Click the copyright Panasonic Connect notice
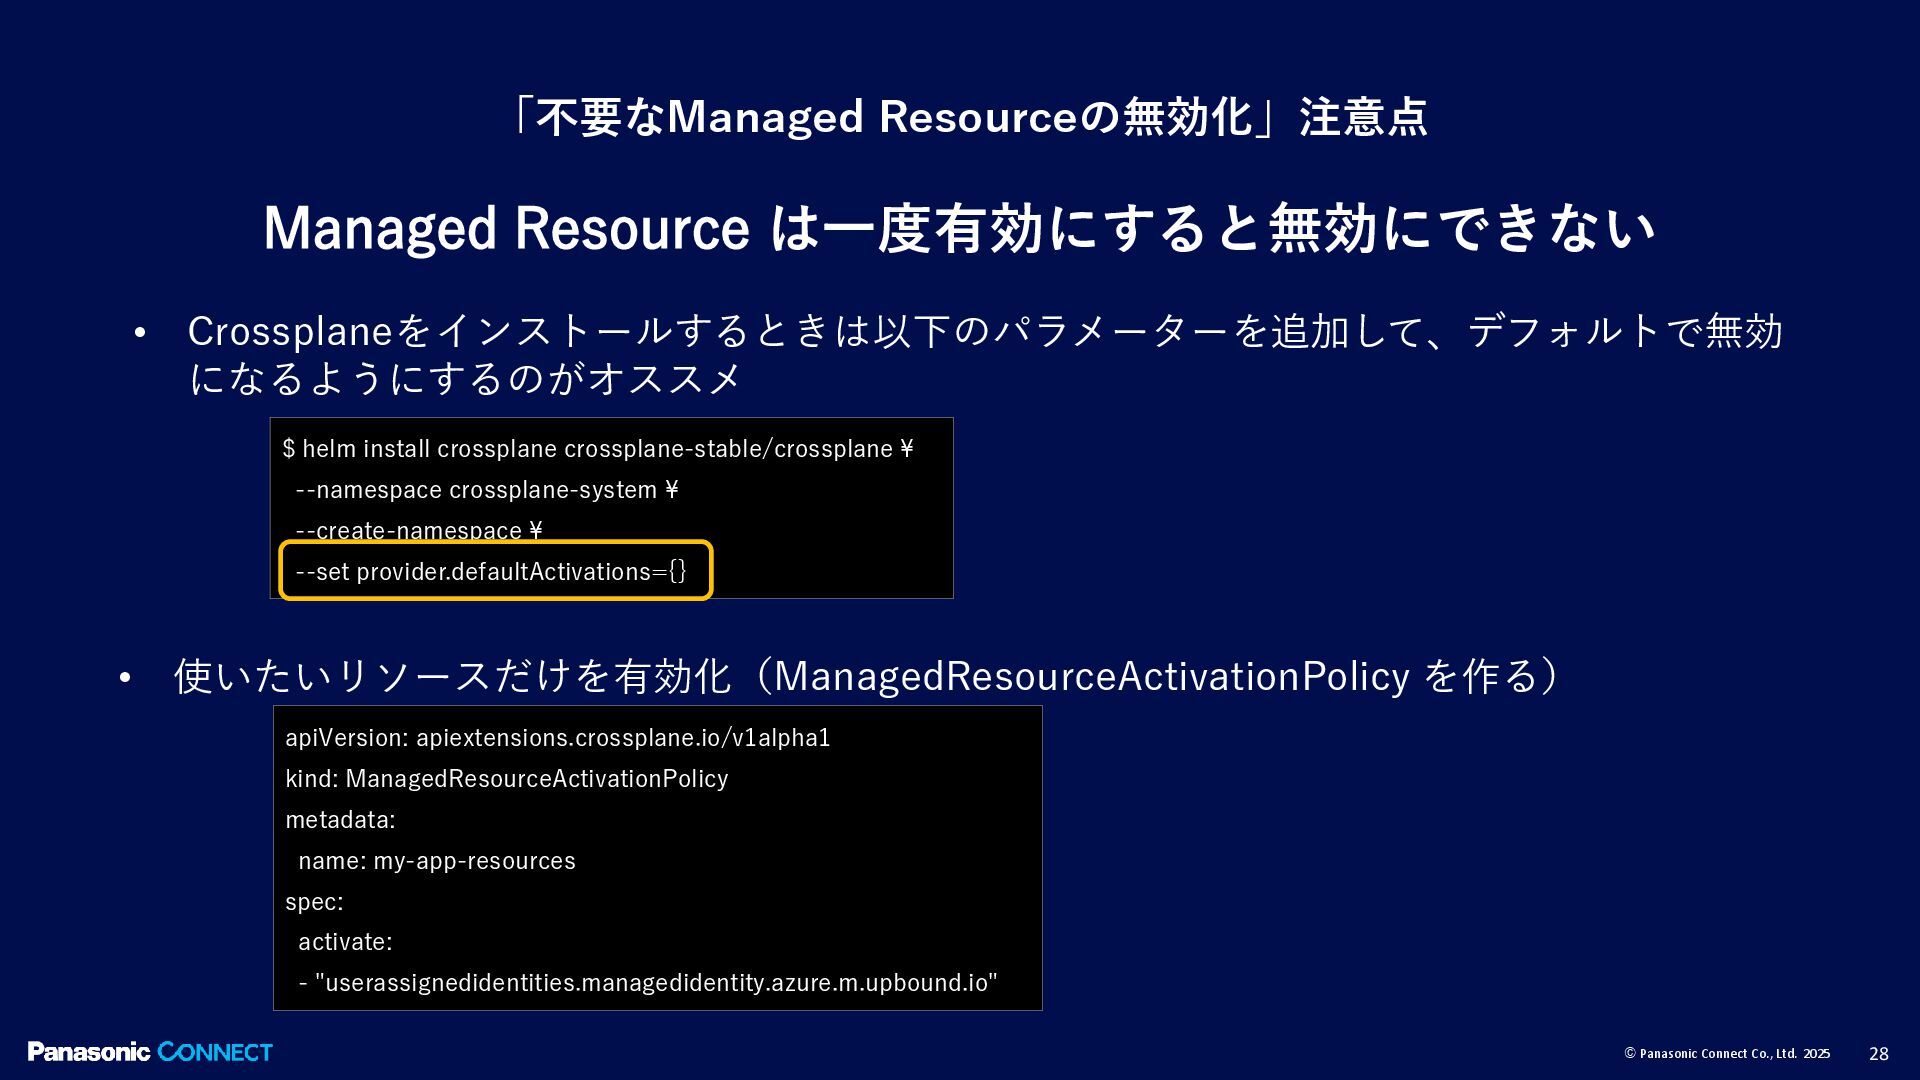Viewport: 1920px width, 1080px height. coord(1727,1054)
